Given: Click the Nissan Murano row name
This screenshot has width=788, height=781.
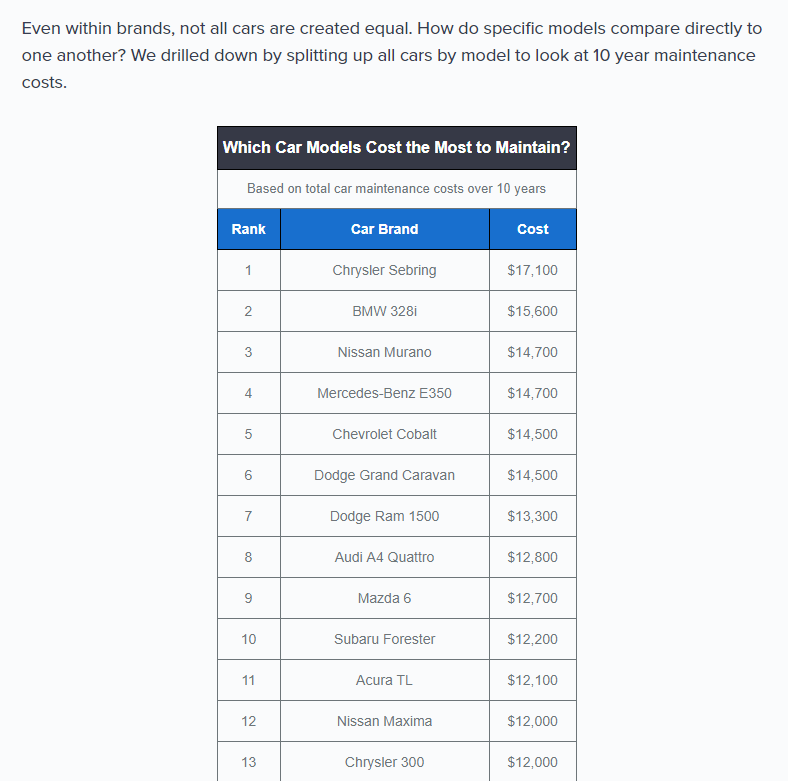Looking at the screenshot, I should (x=384, y=352).
